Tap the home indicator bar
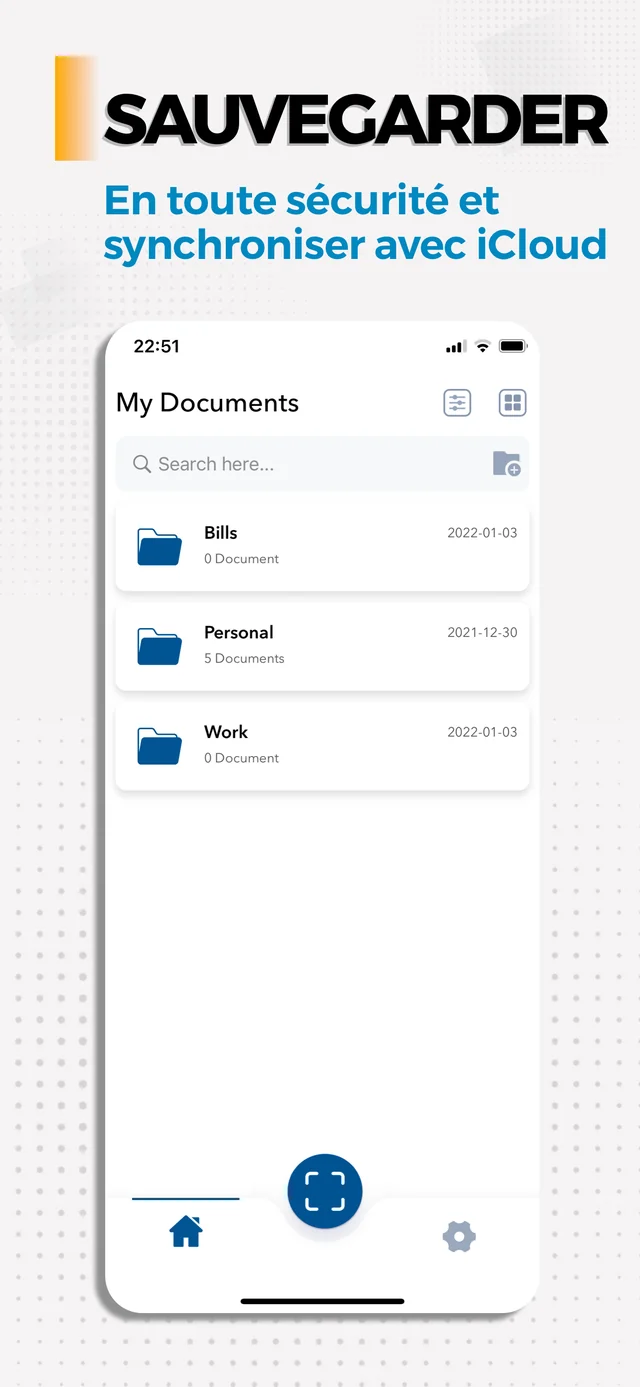This screenshot has width=640, height=1387. coord(322,1301)
